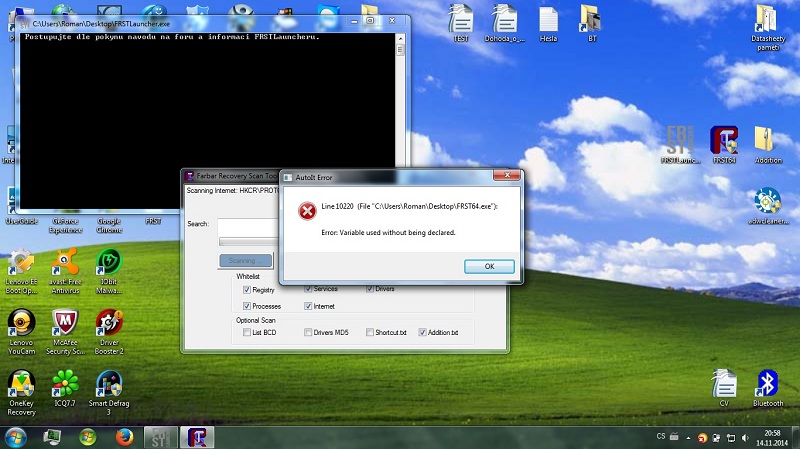Viewport: 800px width, 449px height.
Task: Select the UserGuide desktop shortcut
Action: (x=21, y=221)
